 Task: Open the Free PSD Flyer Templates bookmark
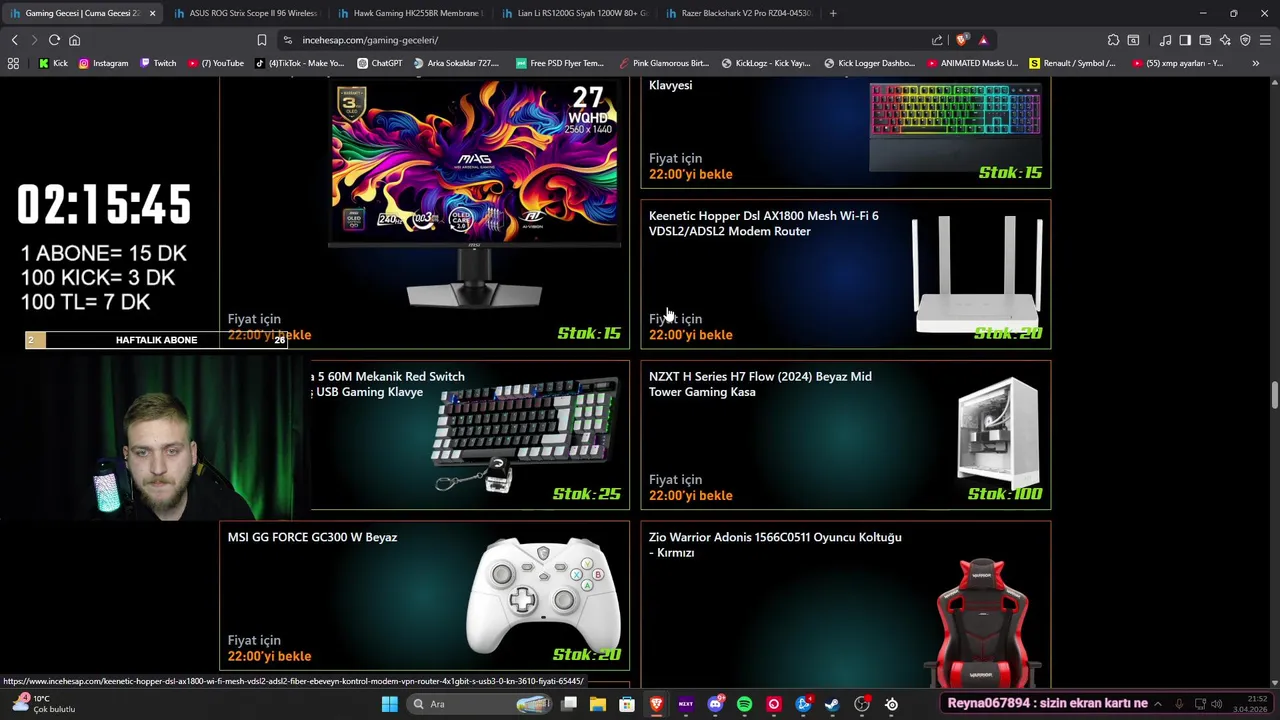559,63
